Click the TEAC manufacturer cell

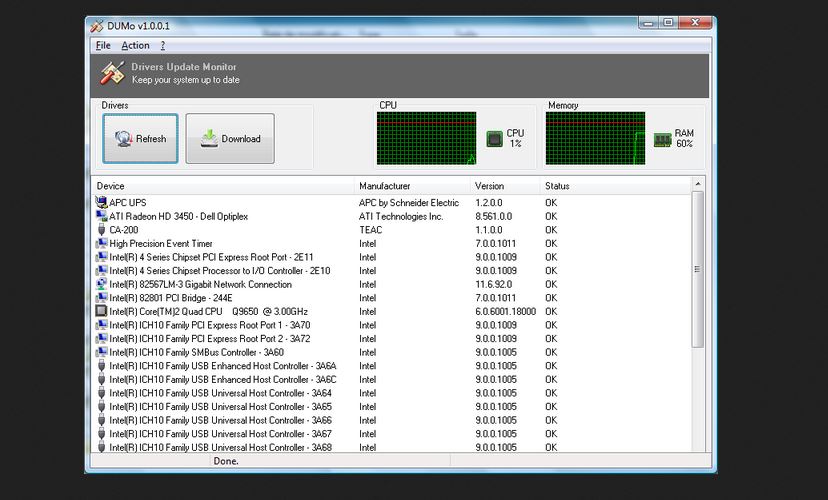click(370, 230)
